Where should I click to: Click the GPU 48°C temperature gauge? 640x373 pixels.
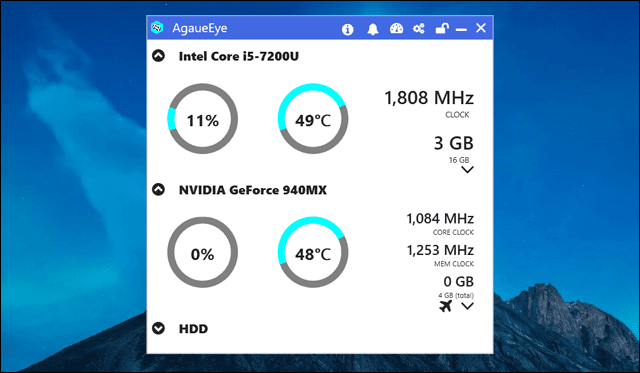[313, 252]
